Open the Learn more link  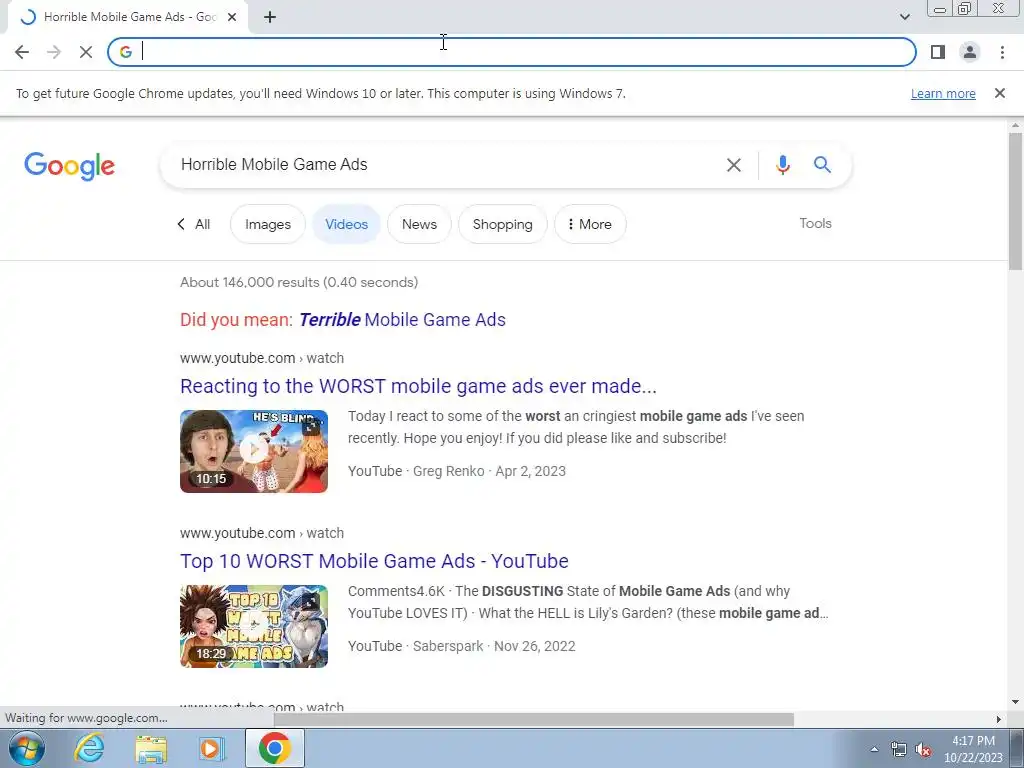(x=943, y=93)
